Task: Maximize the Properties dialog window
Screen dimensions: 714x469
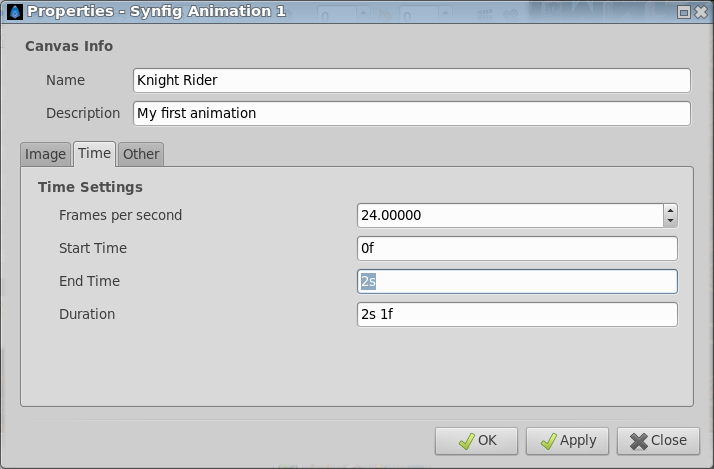Action: point(683,12)
